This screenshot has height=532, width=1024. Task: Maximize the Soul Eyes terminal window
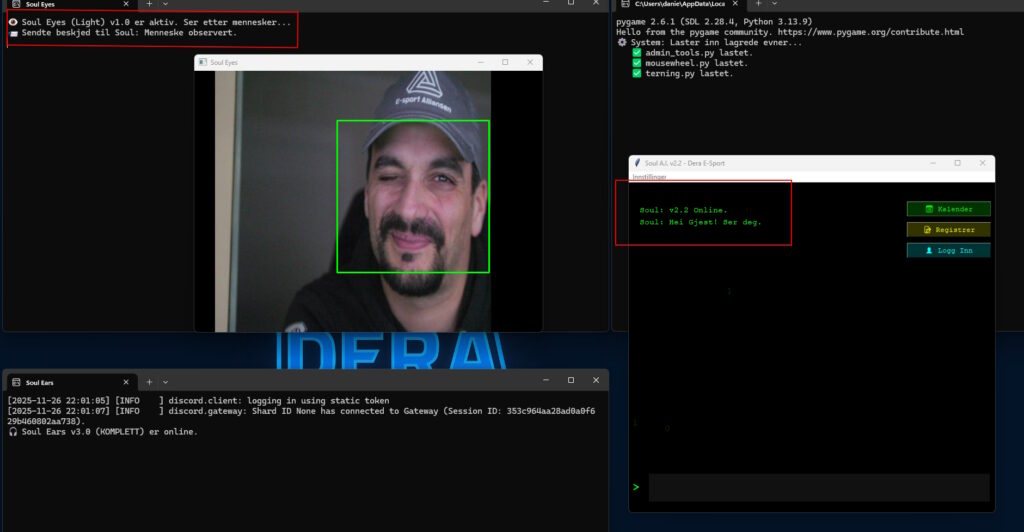pyautogui.click(x=571, y=3)
